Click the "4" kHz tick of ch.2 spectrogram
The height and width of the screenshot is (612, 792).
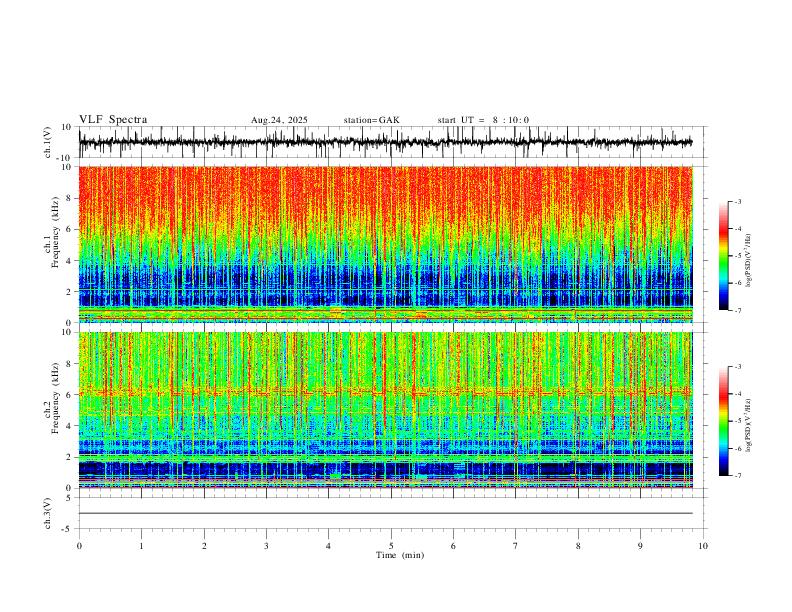pos(69,426)
